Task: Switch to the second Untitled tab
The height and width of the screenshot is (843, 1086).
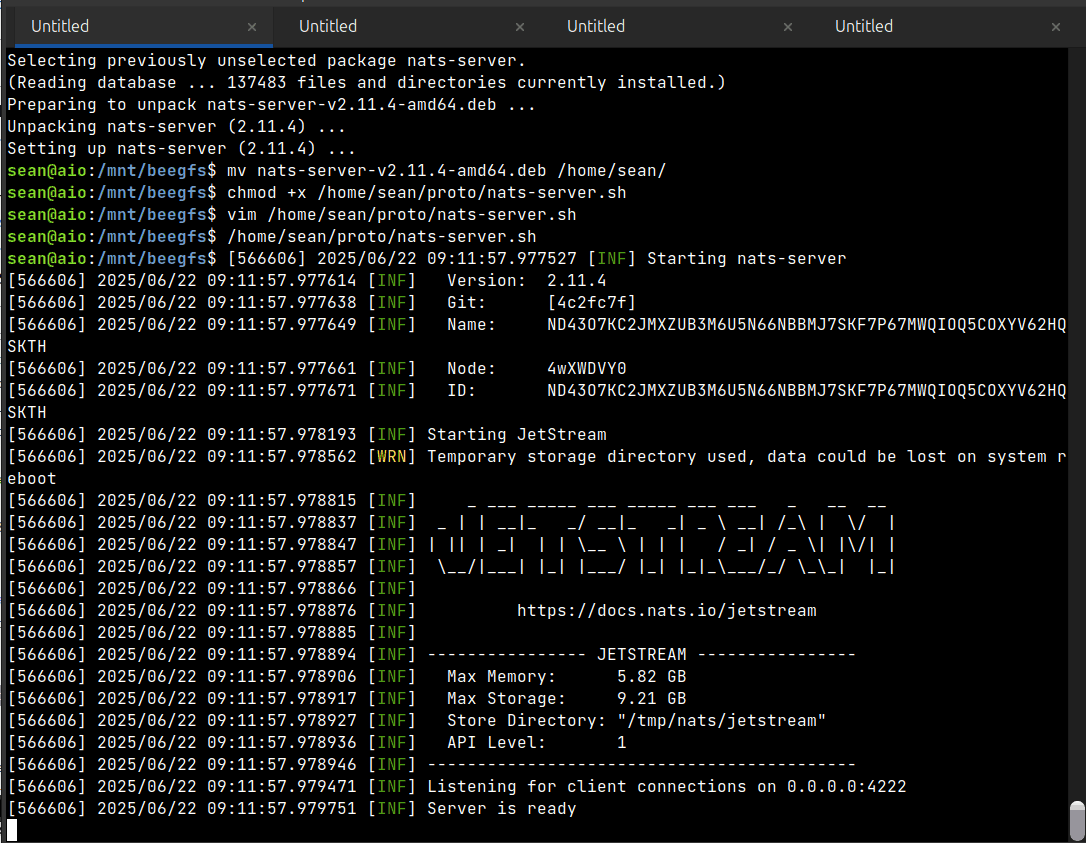Action: click(x=407, y=26)
